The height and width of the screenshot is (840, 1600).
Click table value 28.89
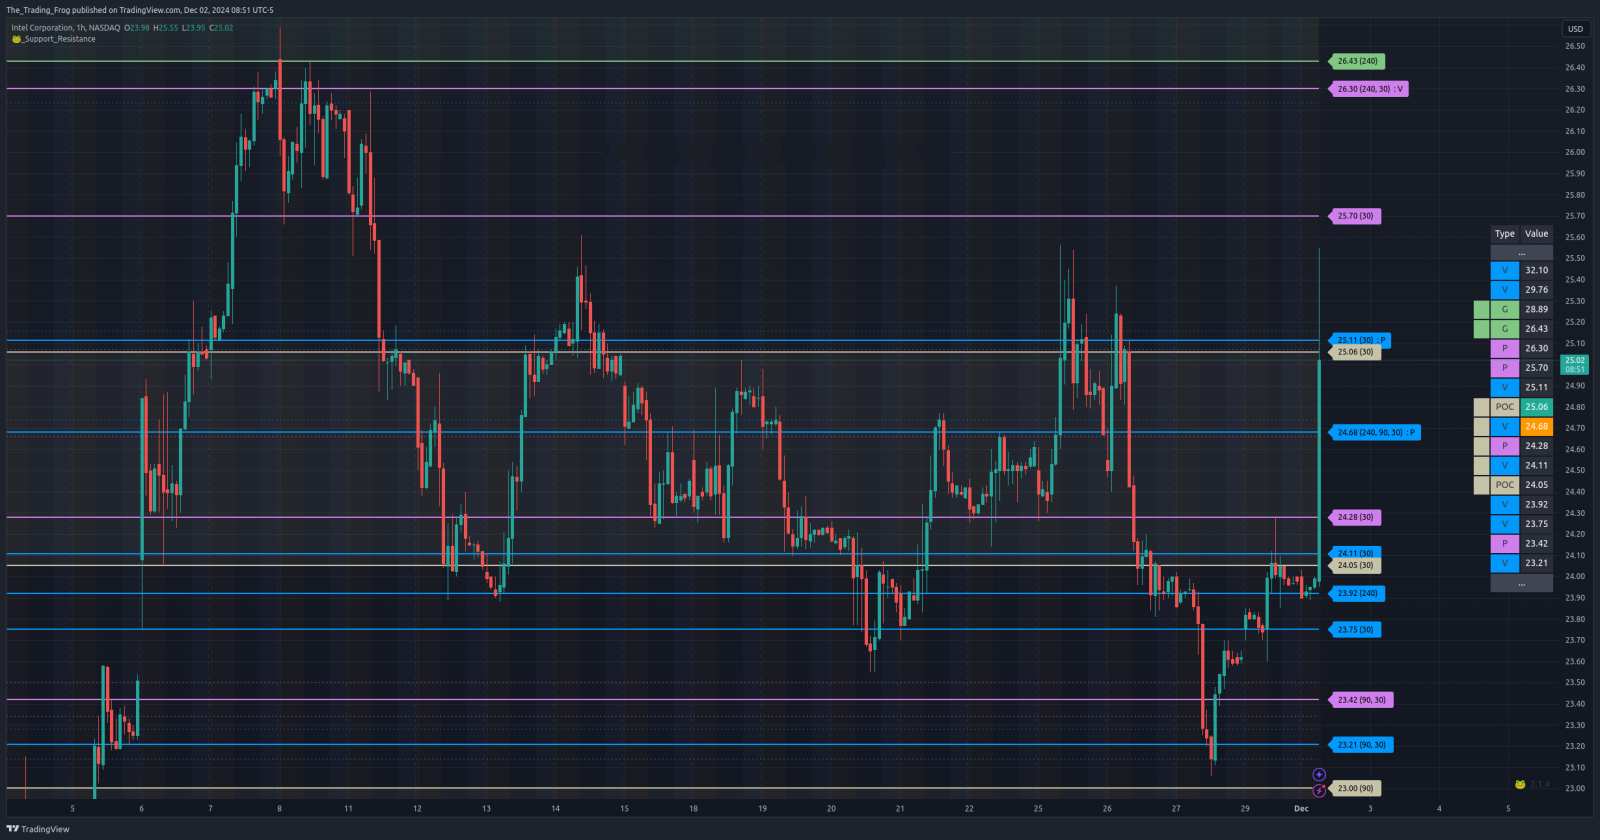1537,309
